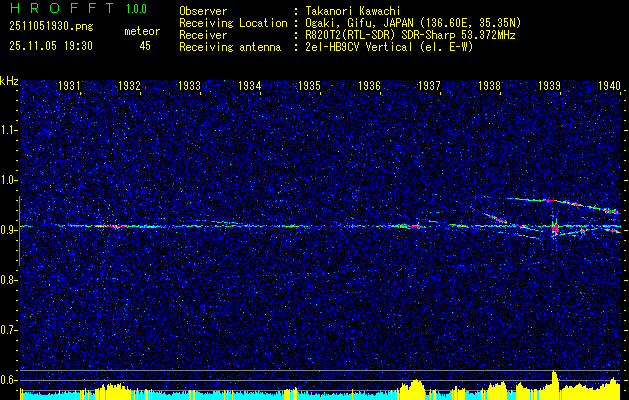Viewport: 629px width, 400px height.
Task: Click the 1.1 kHz frequency label
Action: [x=8, y=130]
